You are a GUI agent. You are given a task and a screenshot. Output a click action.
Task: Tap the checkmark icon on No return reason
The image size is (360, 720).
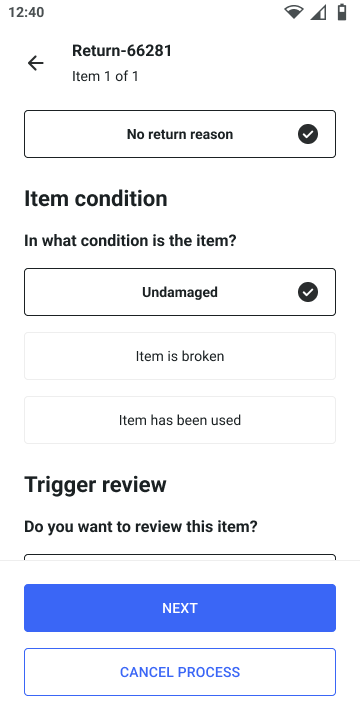308,134
